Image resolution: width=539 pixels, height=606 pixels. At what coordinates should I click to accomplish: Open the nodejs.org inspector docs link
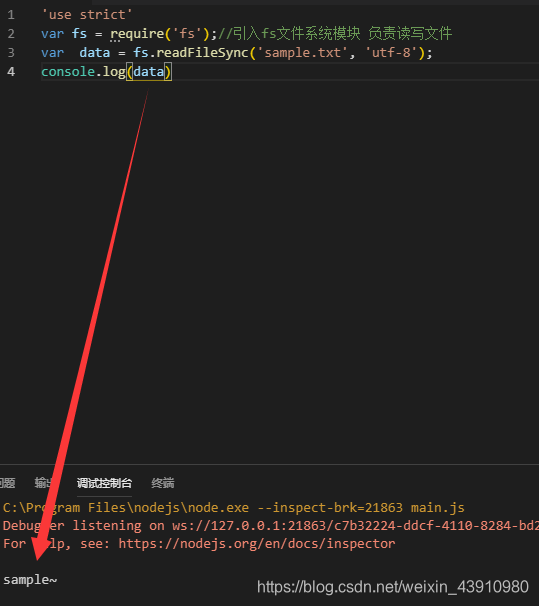click(257, 544)
